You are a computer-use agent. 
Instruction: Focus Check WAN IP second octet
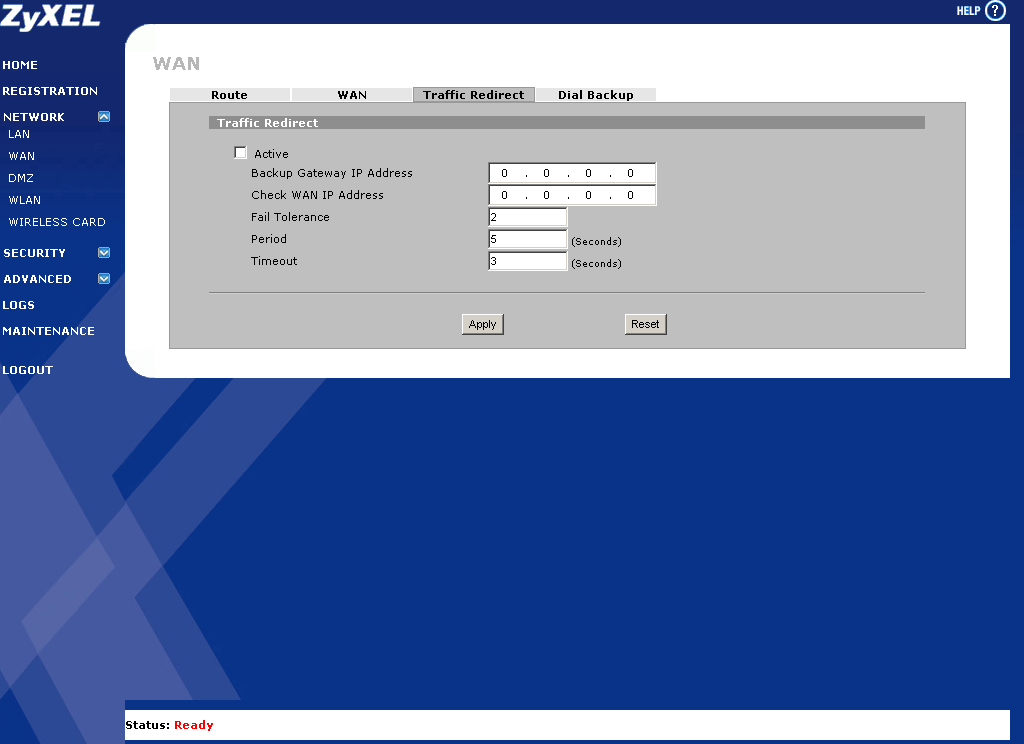[547, 195]
